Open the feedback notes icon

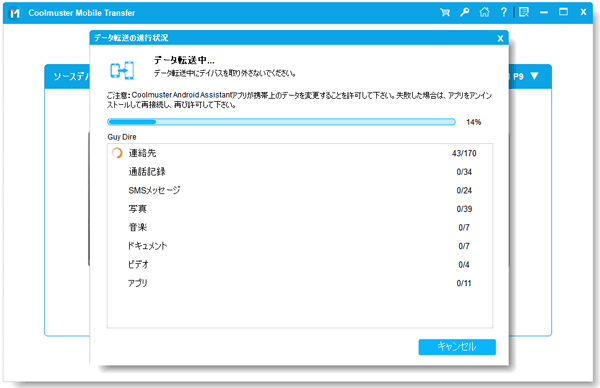click(x=524, y=12)
